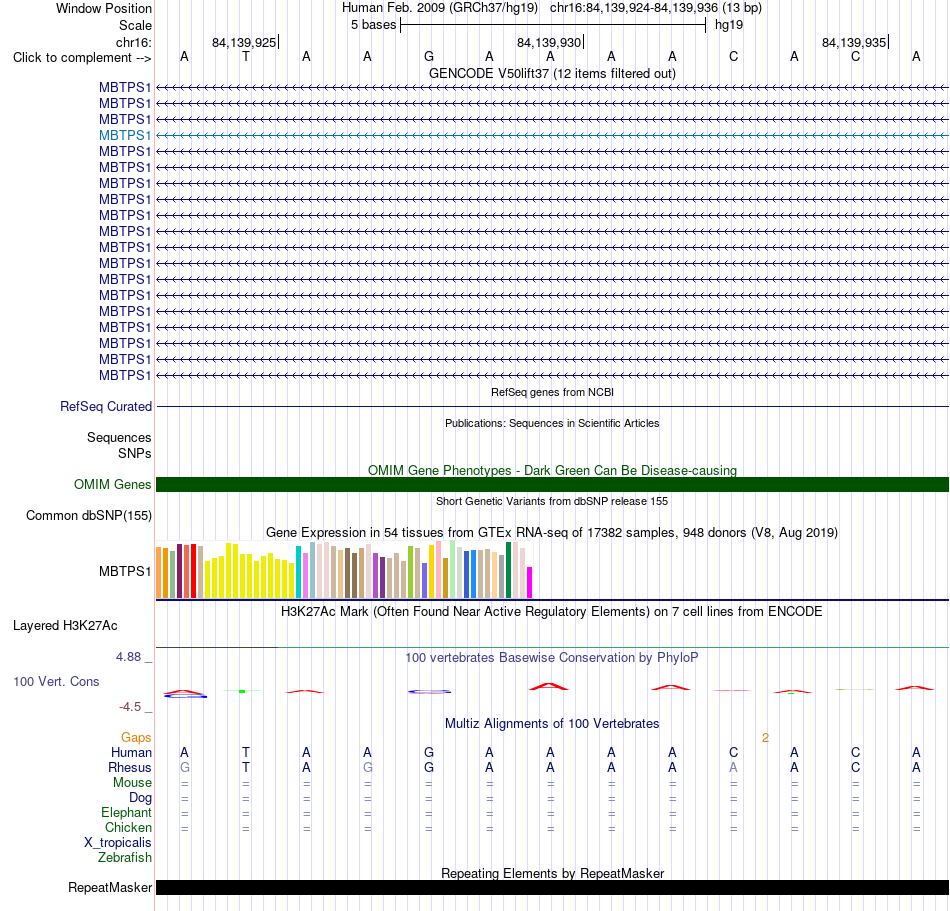The image size is (950, 911).
Task: Select the light-blue highlighted MBTPS1 transcript label
Action: point(125,135)
